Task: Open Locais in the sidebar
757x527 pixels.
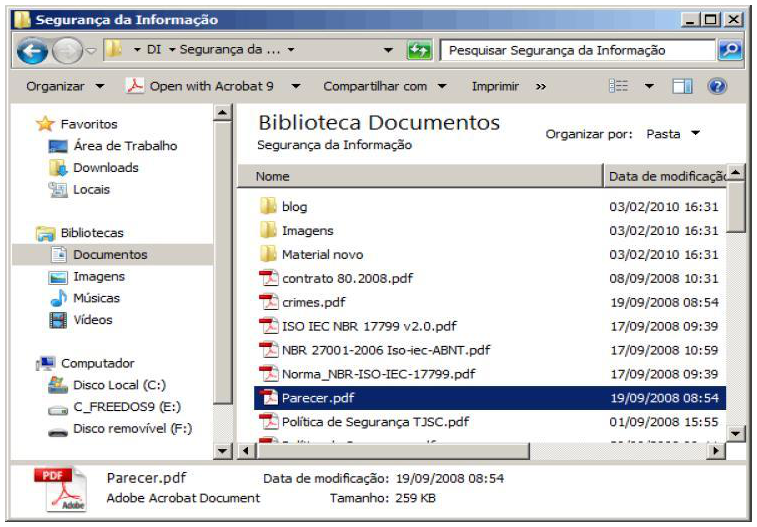Action: click(79, 190)
